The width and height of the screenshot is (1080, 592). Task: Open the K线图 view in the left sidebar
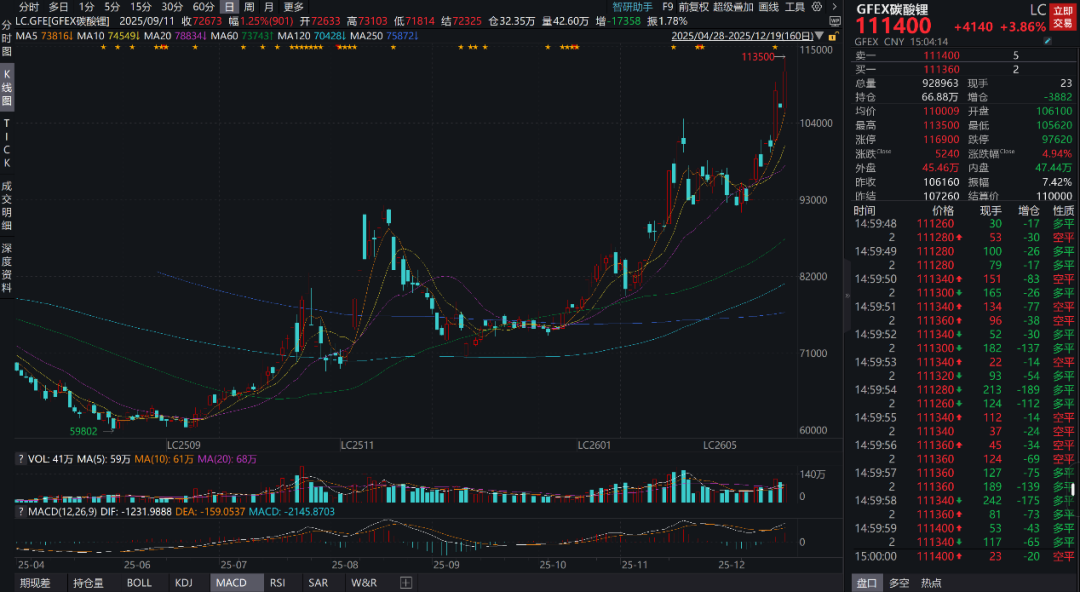[x=7, y=88]
